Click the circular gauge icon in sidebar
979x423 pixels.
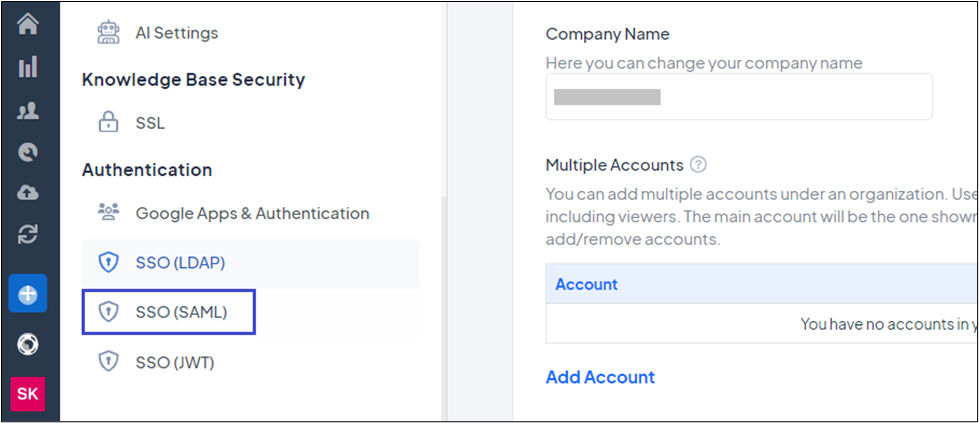click(28, 152)
